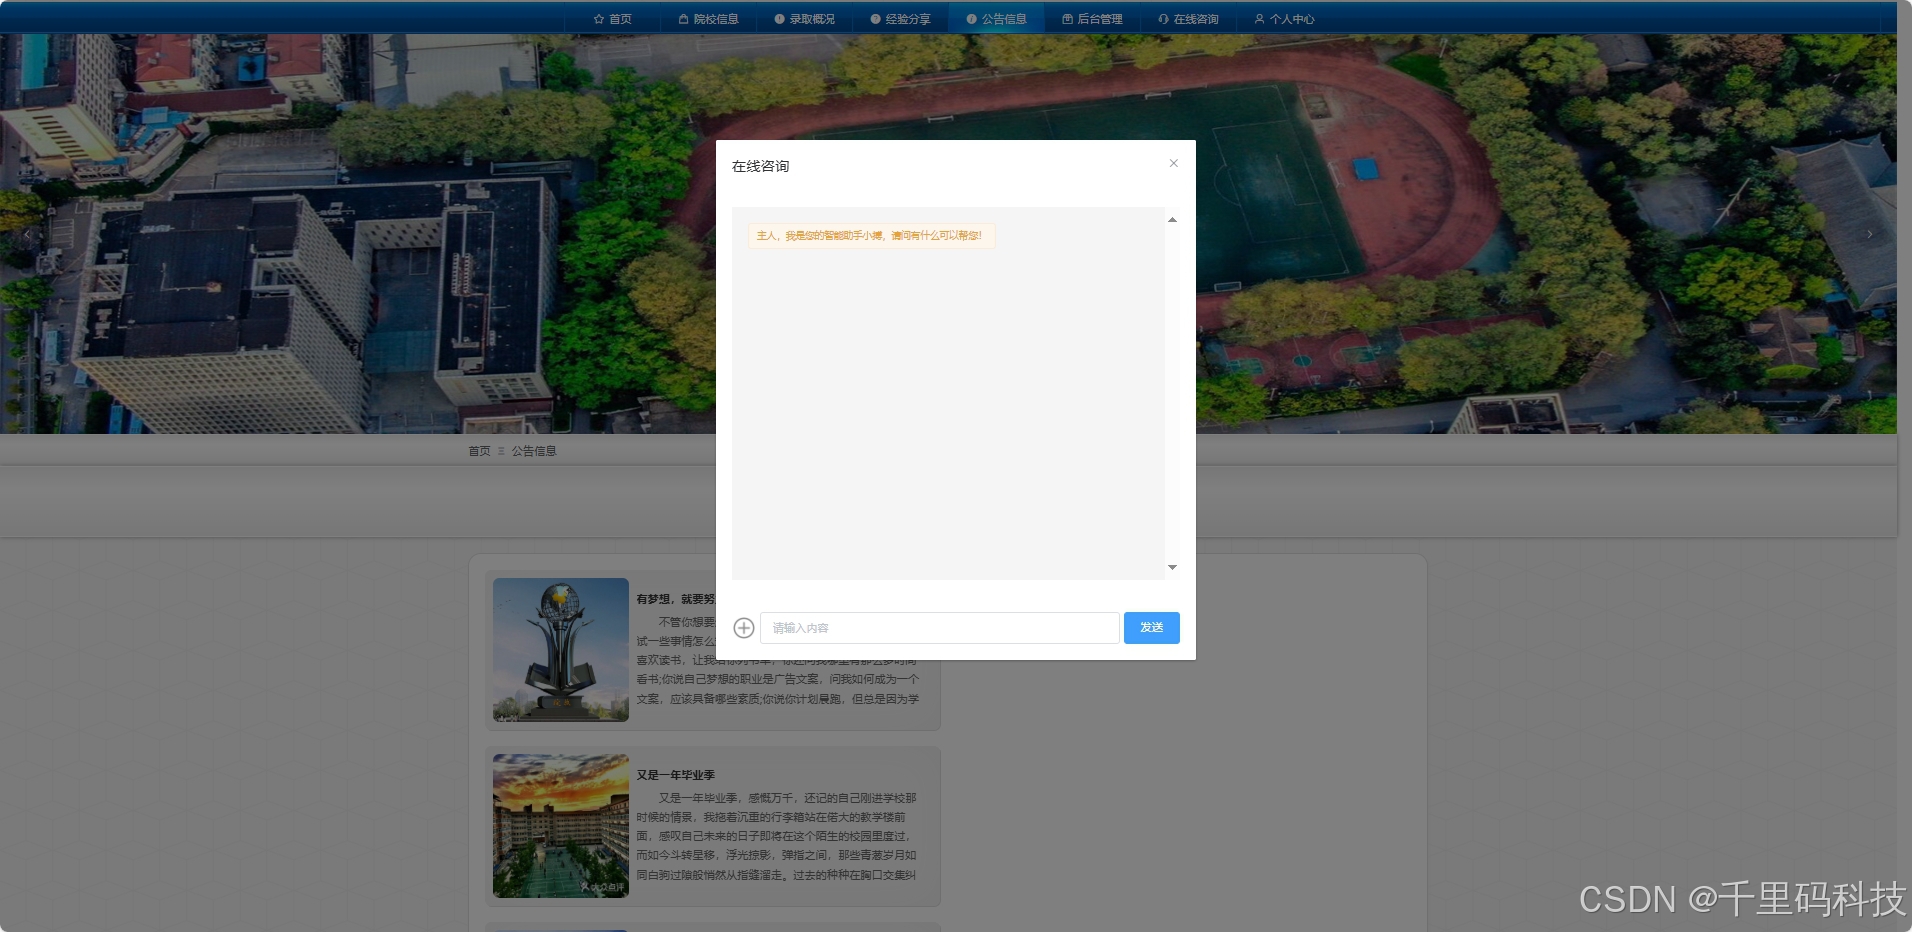The image size is (1912, 932).
Task: Close the 在线咨询 dialog
Action: pyautogui.click(x=1174, y=163)
